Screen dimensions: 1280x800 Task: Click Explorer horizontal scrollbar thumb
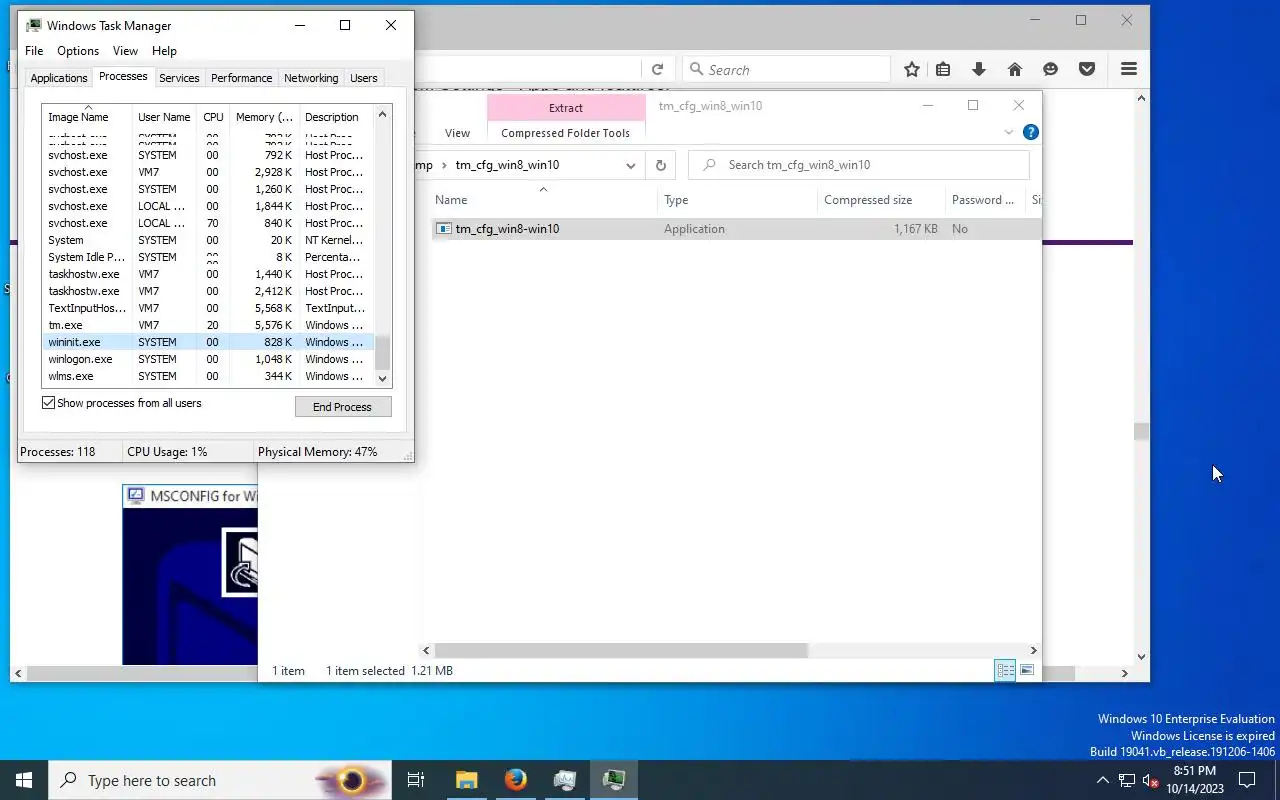pyautogui.click(x=621, y=650)
